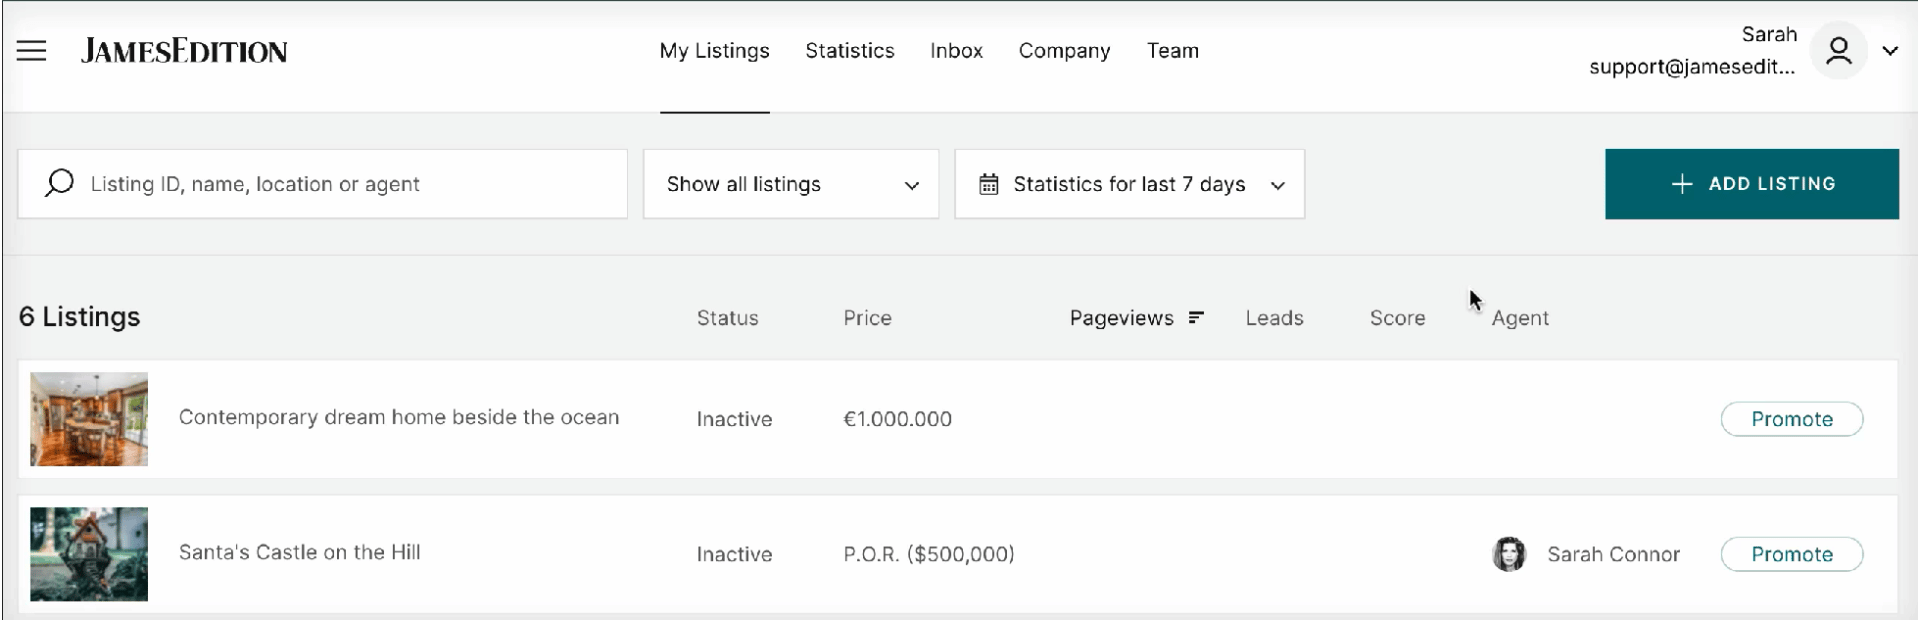Promote Santa's Castle on the Hill

pos(1792,554)
